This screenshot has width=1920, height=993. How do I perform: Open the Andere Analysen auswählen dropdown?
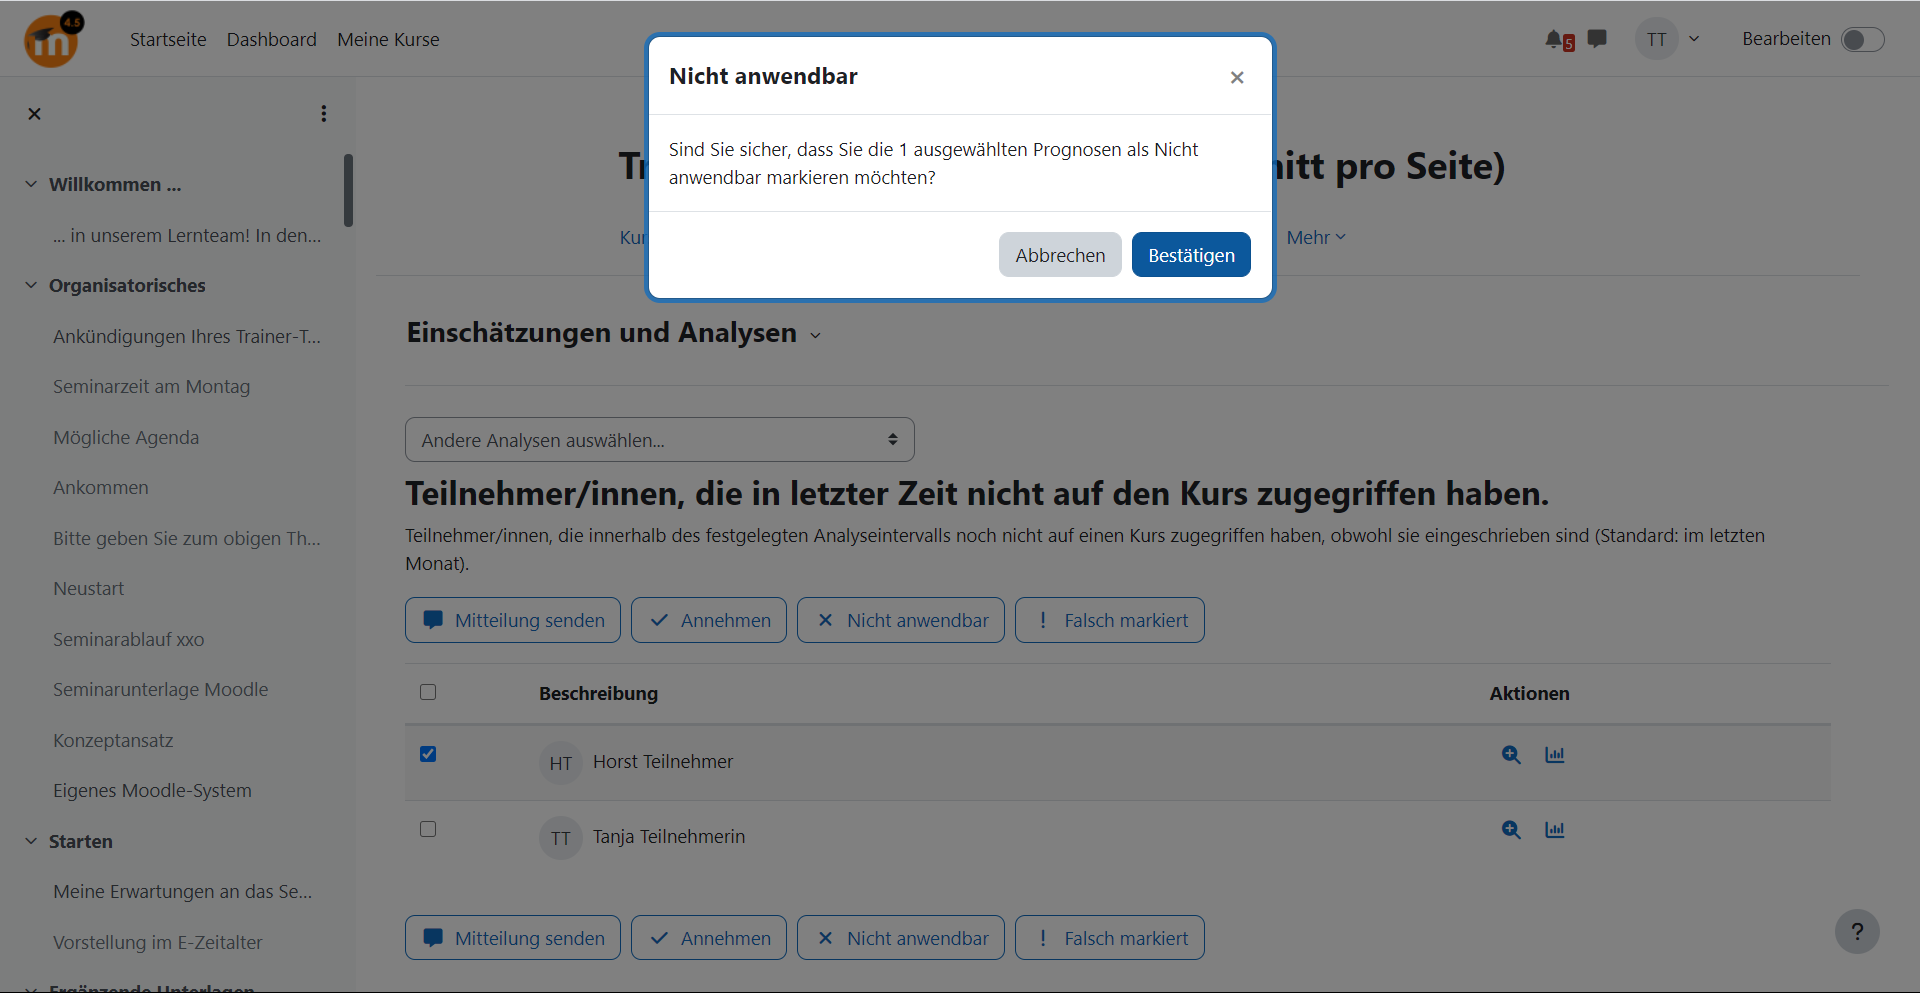660,440
